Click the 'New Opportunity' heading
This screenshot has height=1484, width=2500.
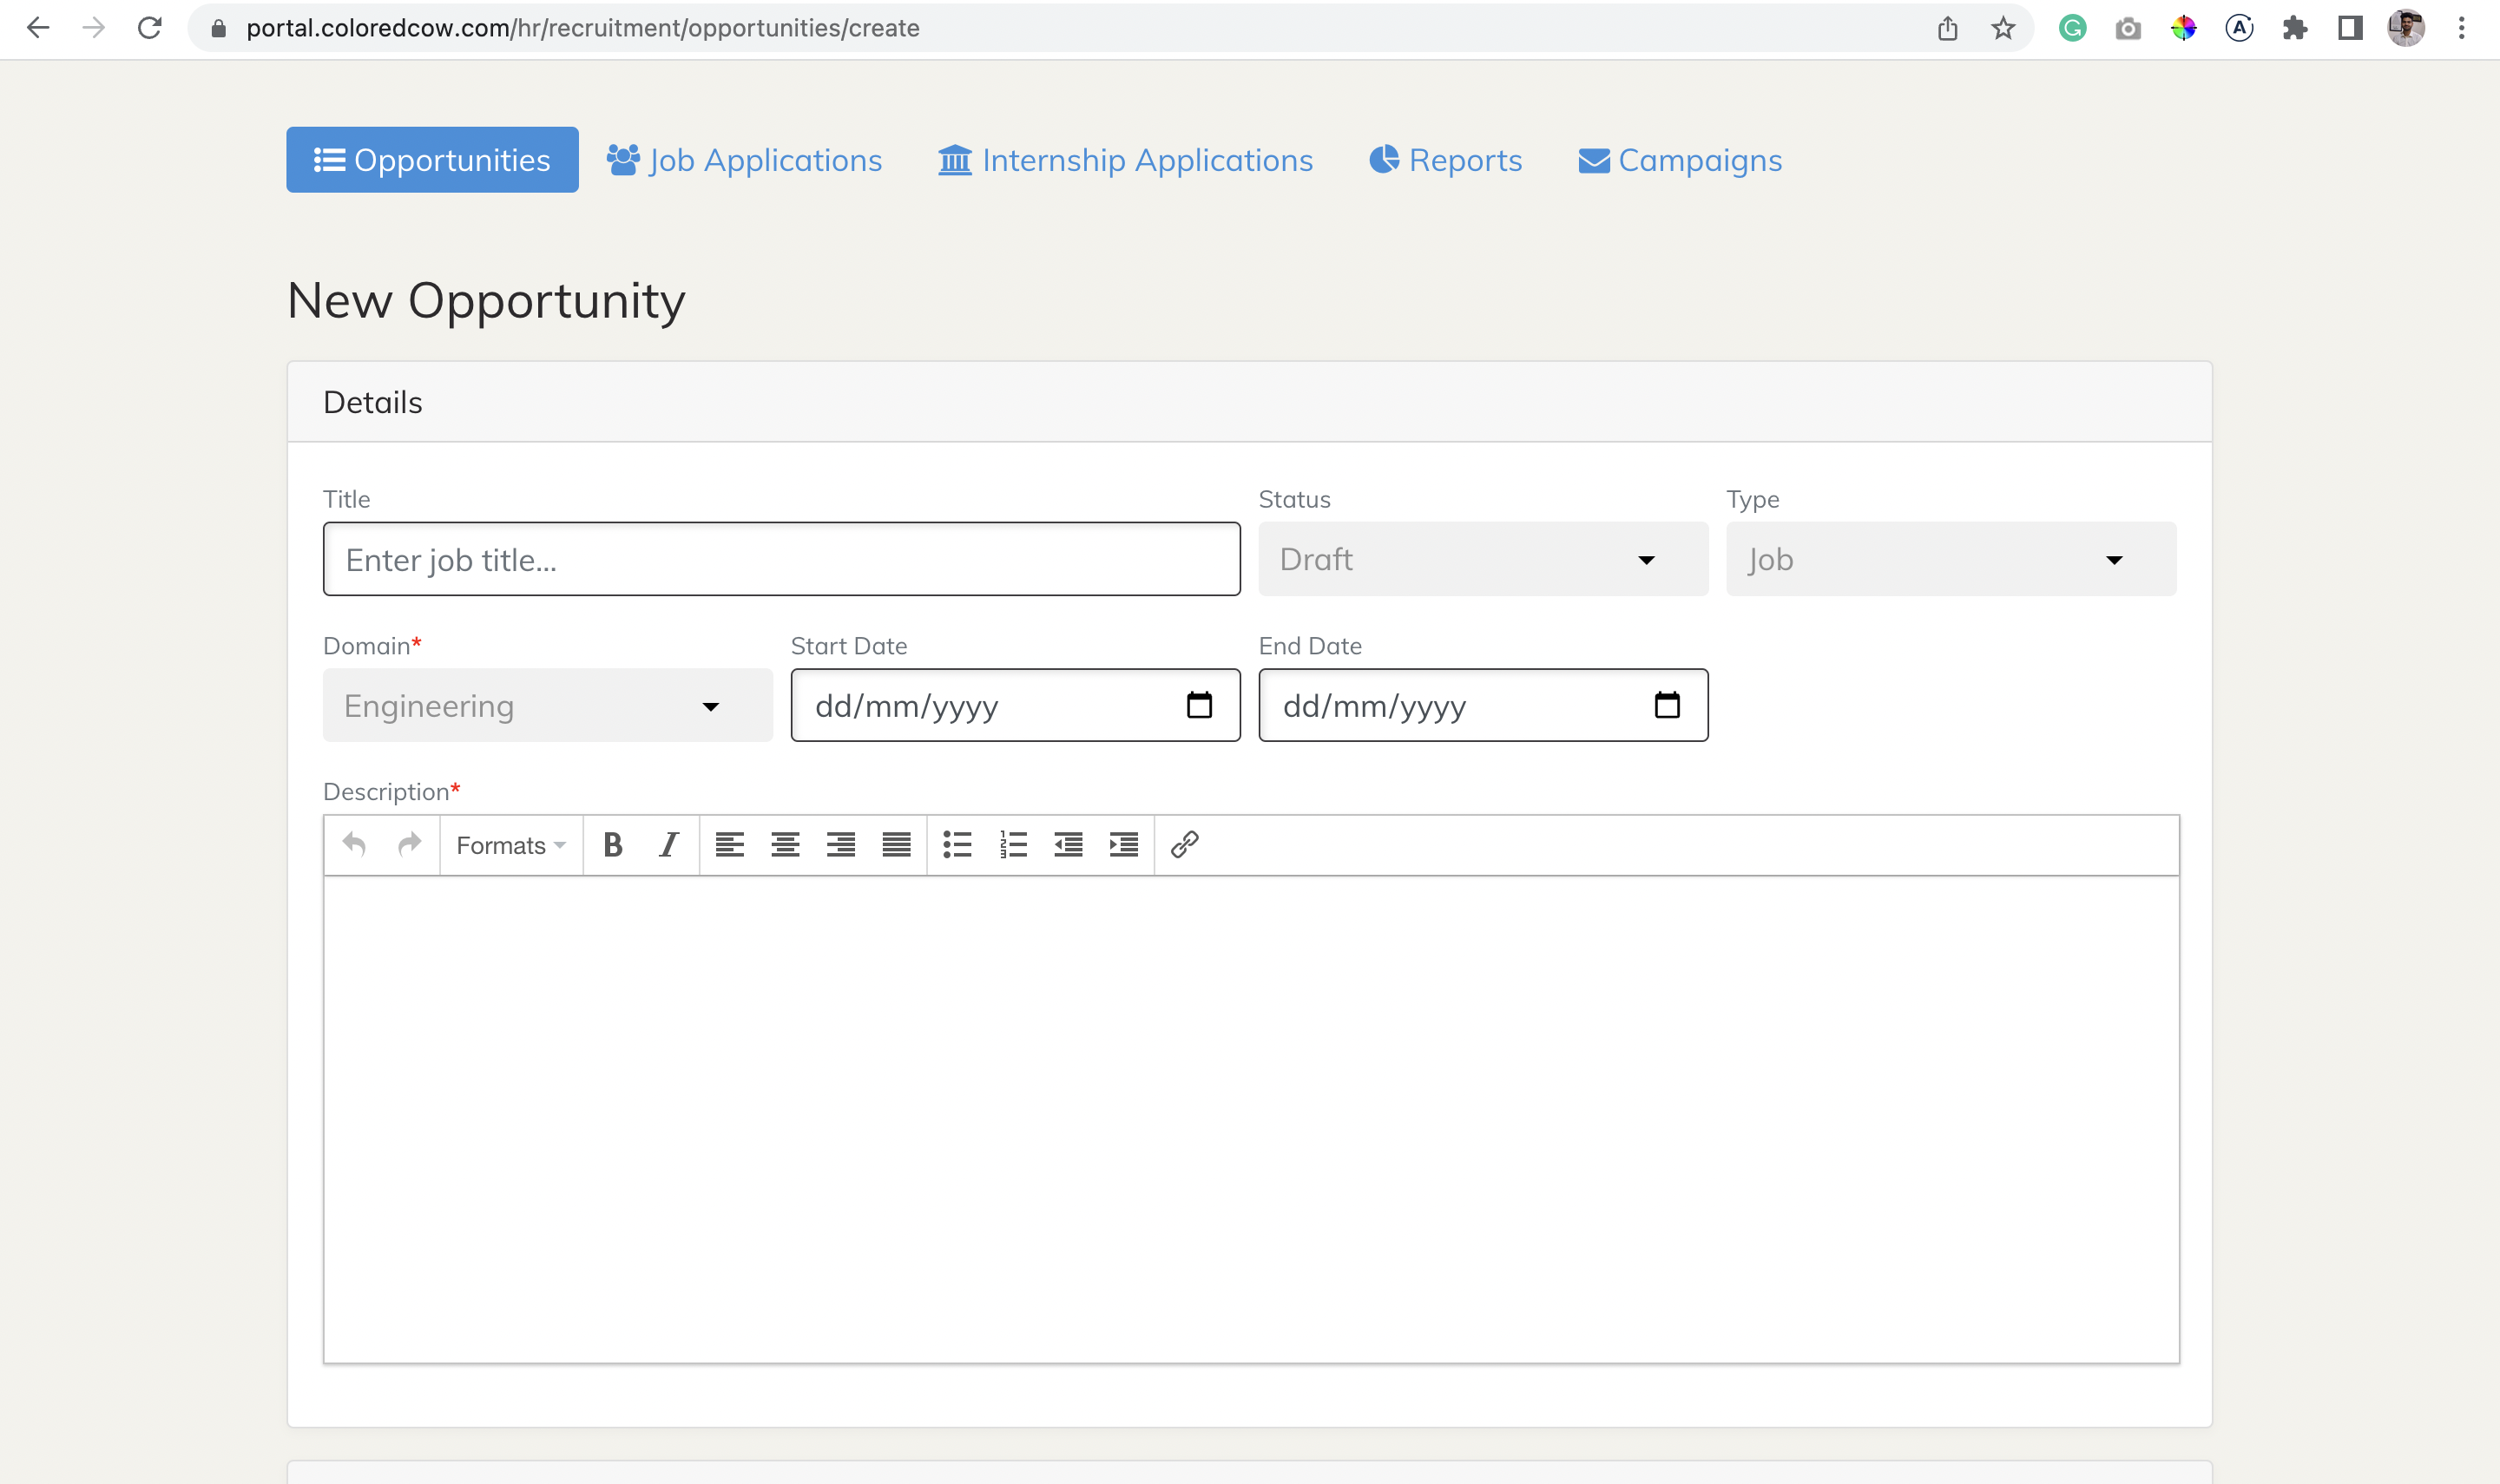pyautogui.click(x=486, y=301)
